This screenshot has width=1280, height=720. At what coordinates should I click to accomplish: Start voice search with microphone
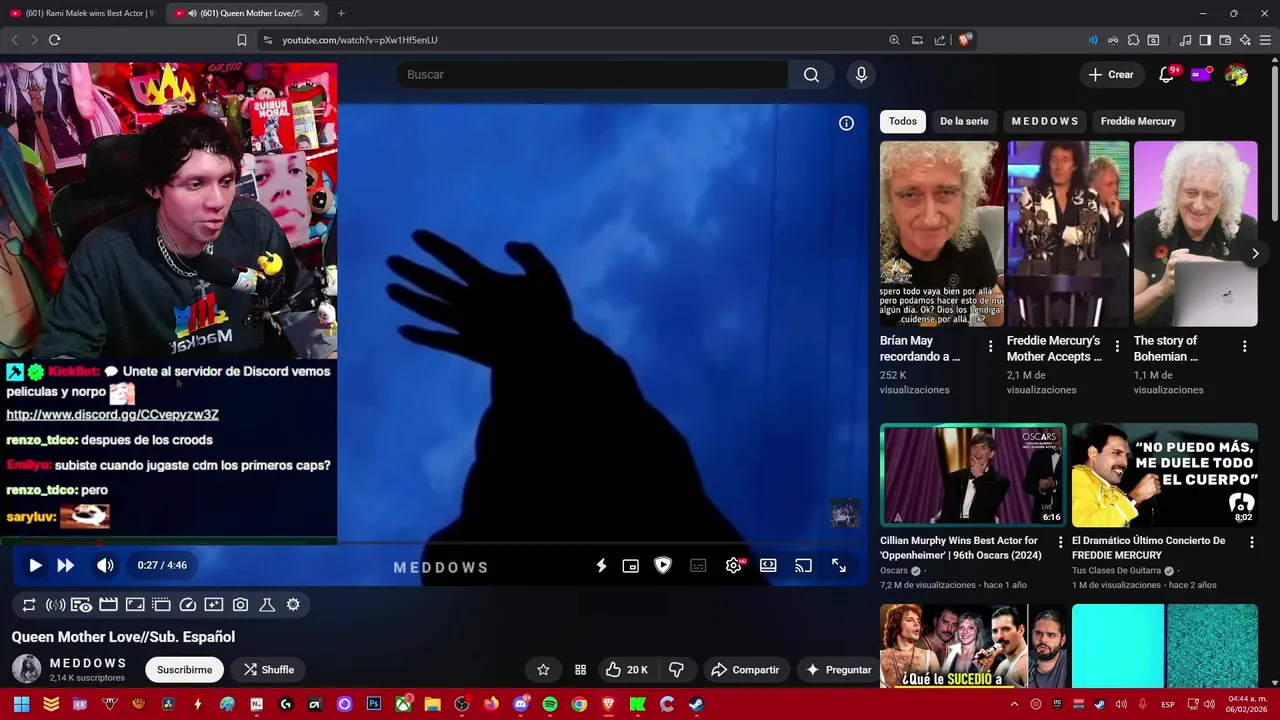[861, 75]
